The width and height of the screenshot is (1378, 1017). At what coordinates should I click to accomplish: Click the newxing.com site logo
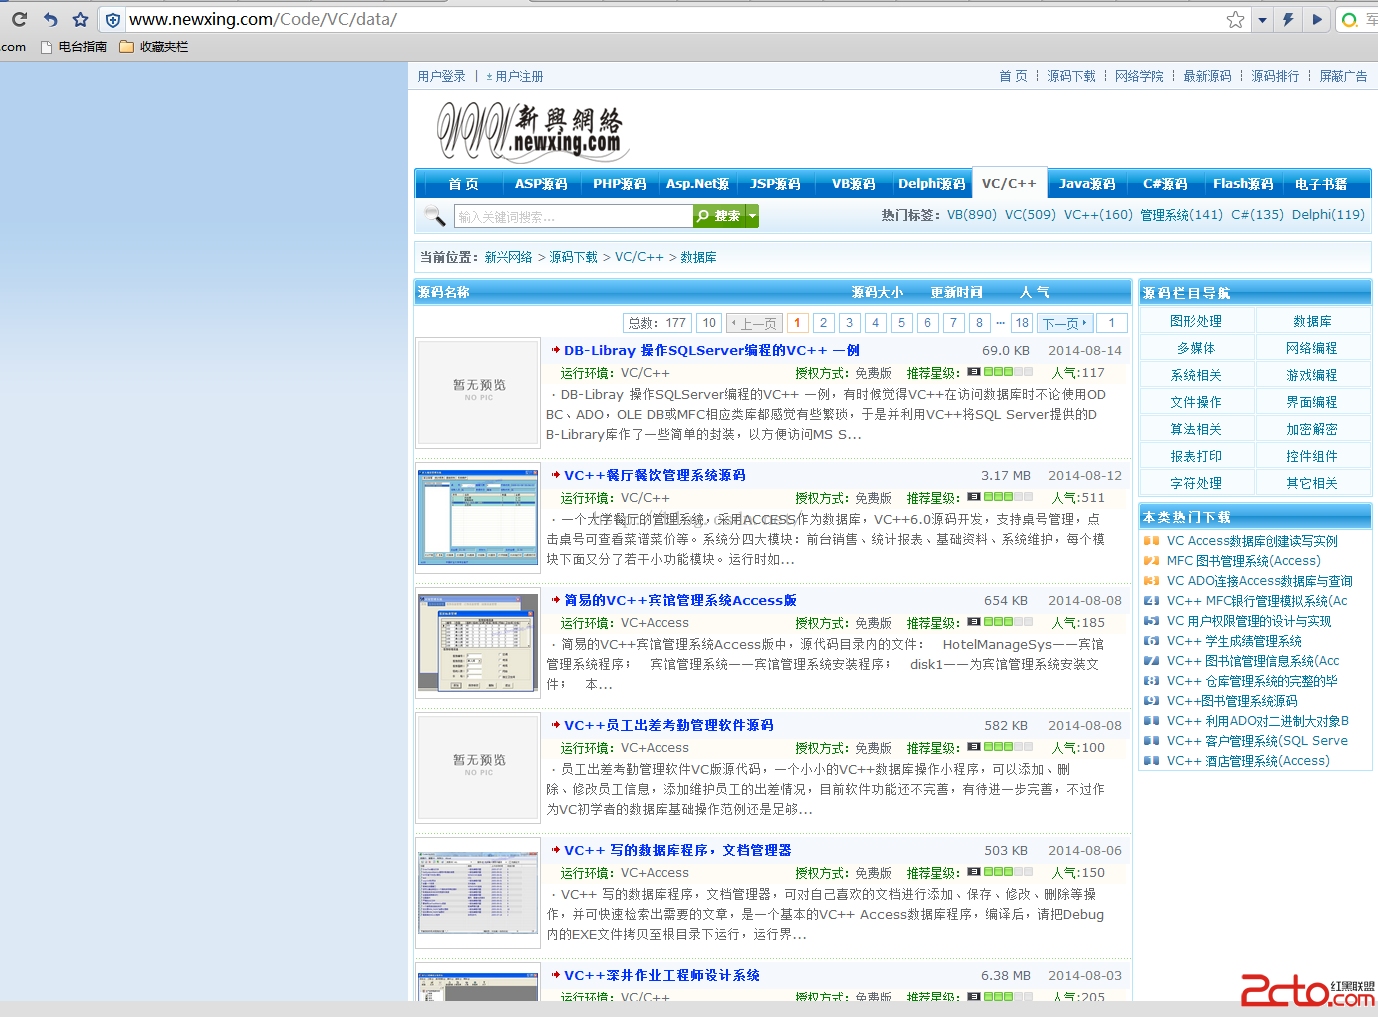tap(532, 132)
